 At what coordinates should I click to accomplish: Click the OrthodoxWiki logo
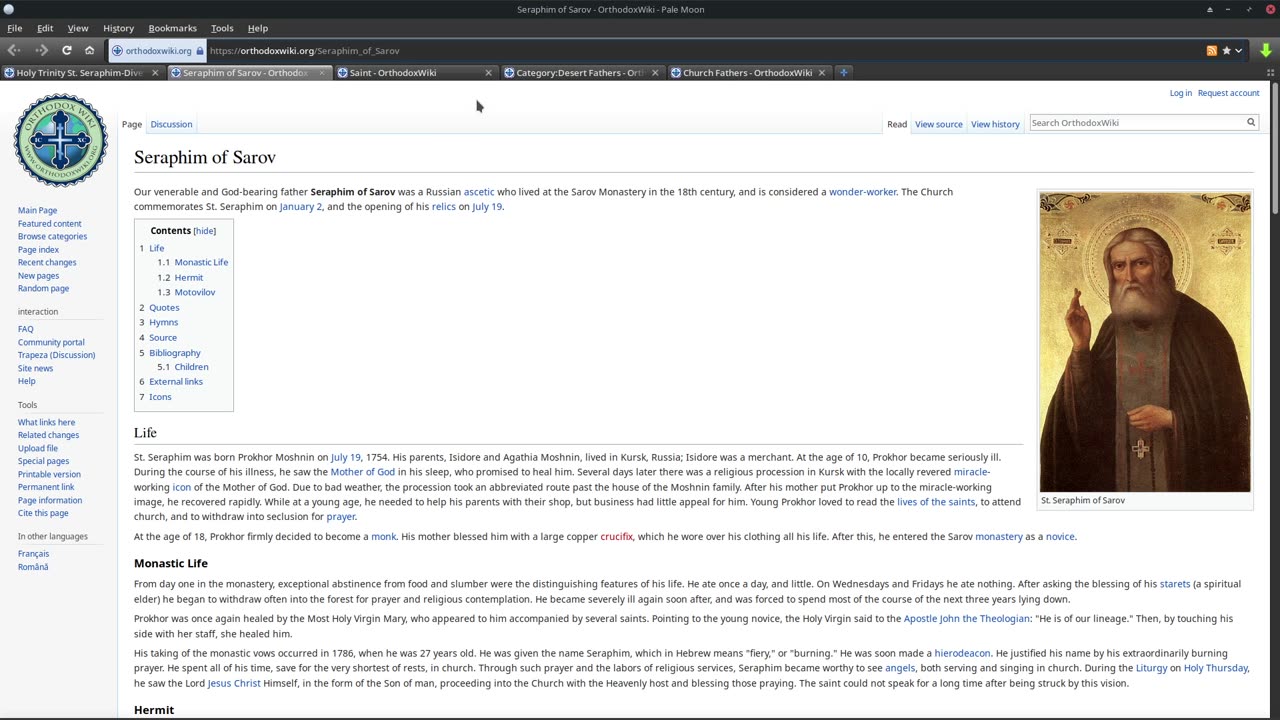point(61,140)
